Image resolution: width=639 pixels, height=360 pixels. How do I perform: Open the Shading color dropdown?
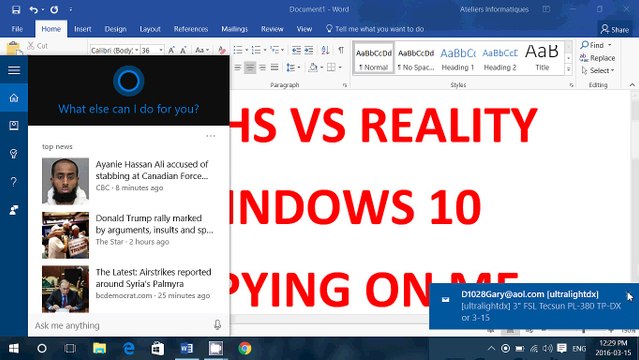(x=322, y=67)
